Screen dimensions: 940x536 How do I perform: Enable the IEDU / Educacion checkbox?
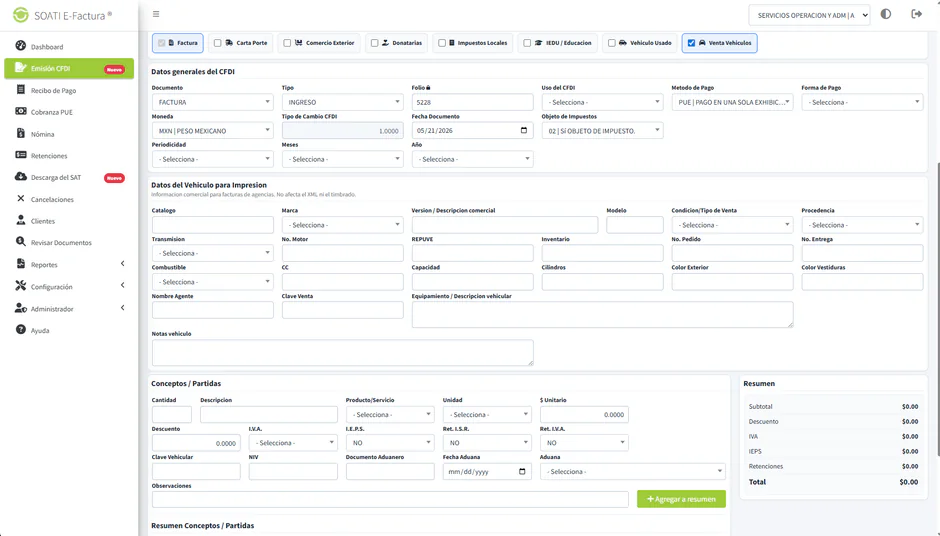click(527, 43)
